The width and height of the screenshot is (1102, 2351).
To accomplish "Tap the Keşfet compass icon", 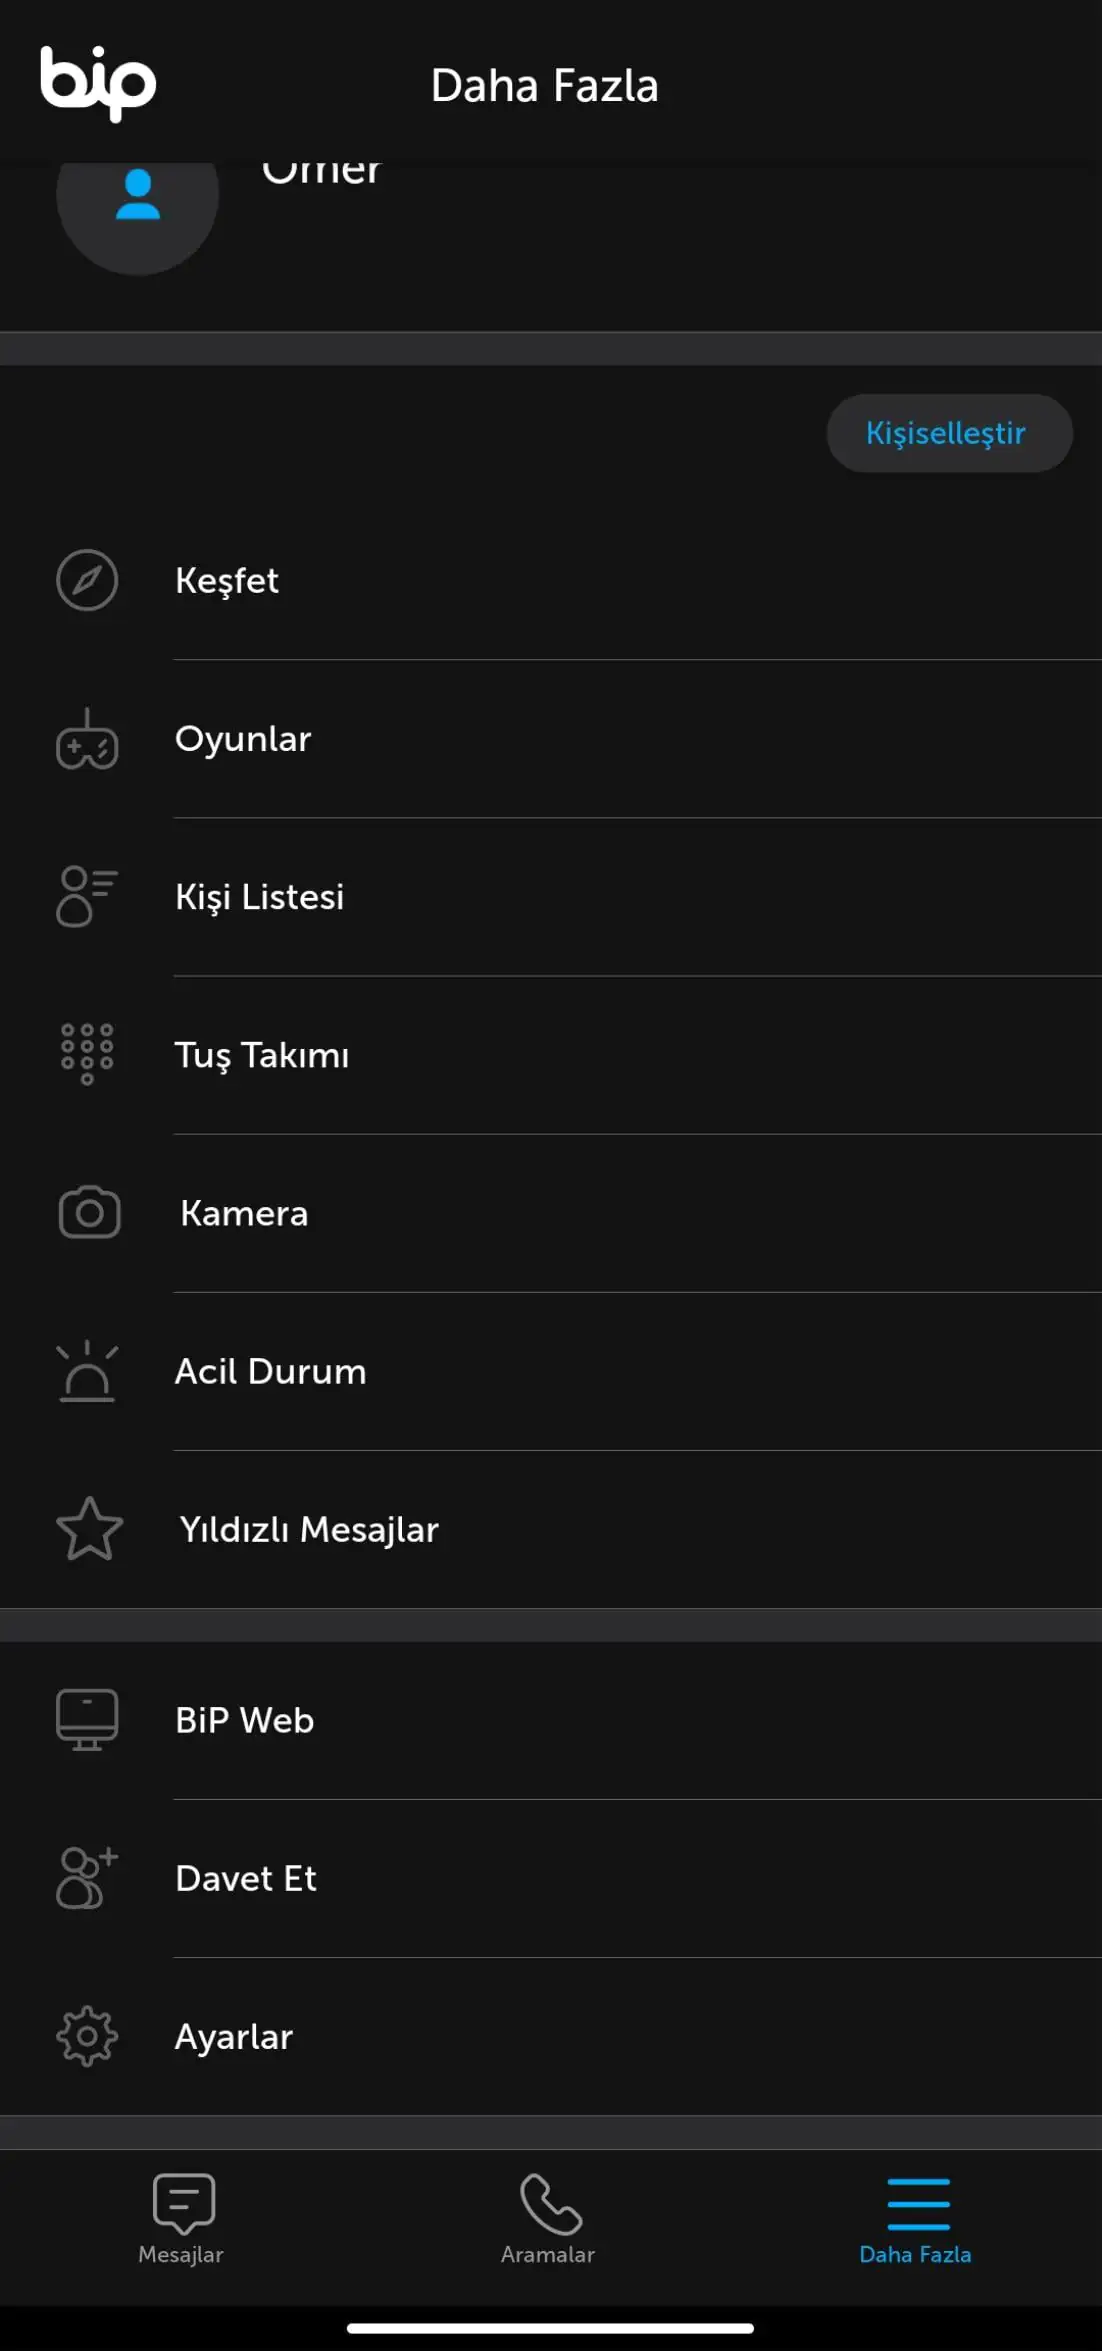I will [87, 580].
